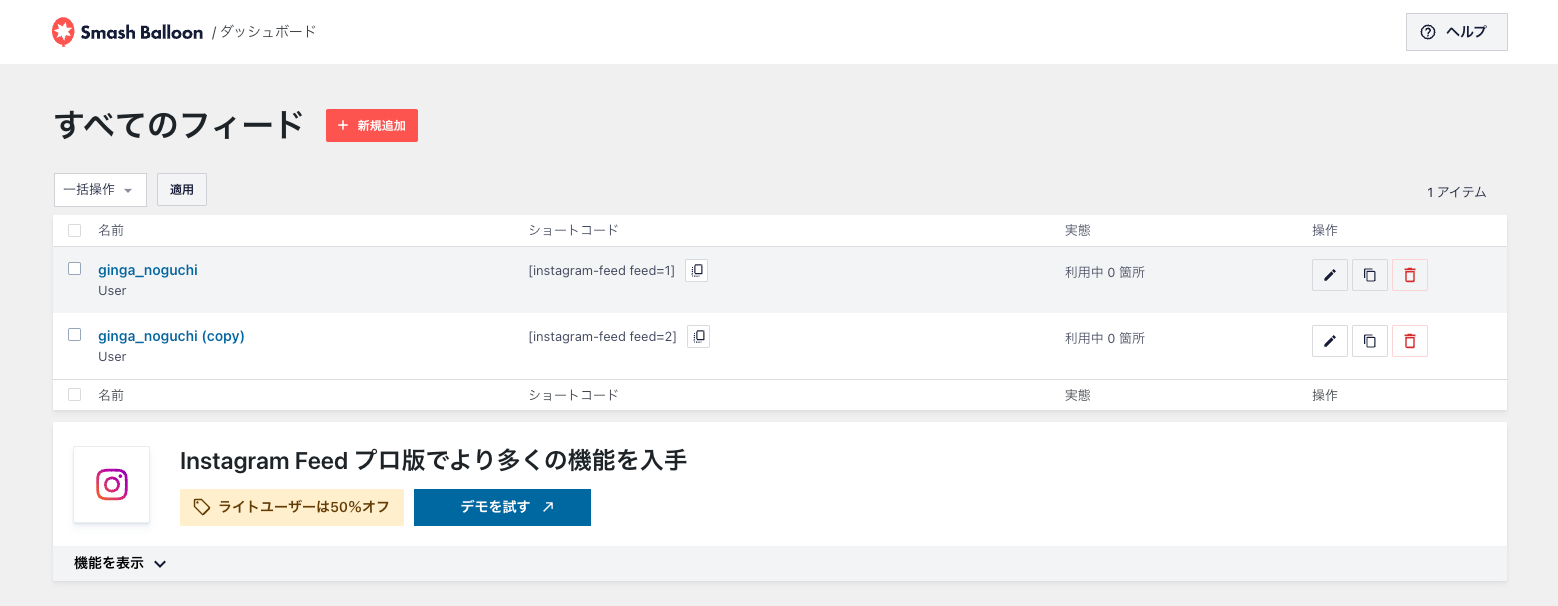Copy the feed=1 shortcode icon
This screenshot has width=1558, height=606.
click(x=697, y=270)
